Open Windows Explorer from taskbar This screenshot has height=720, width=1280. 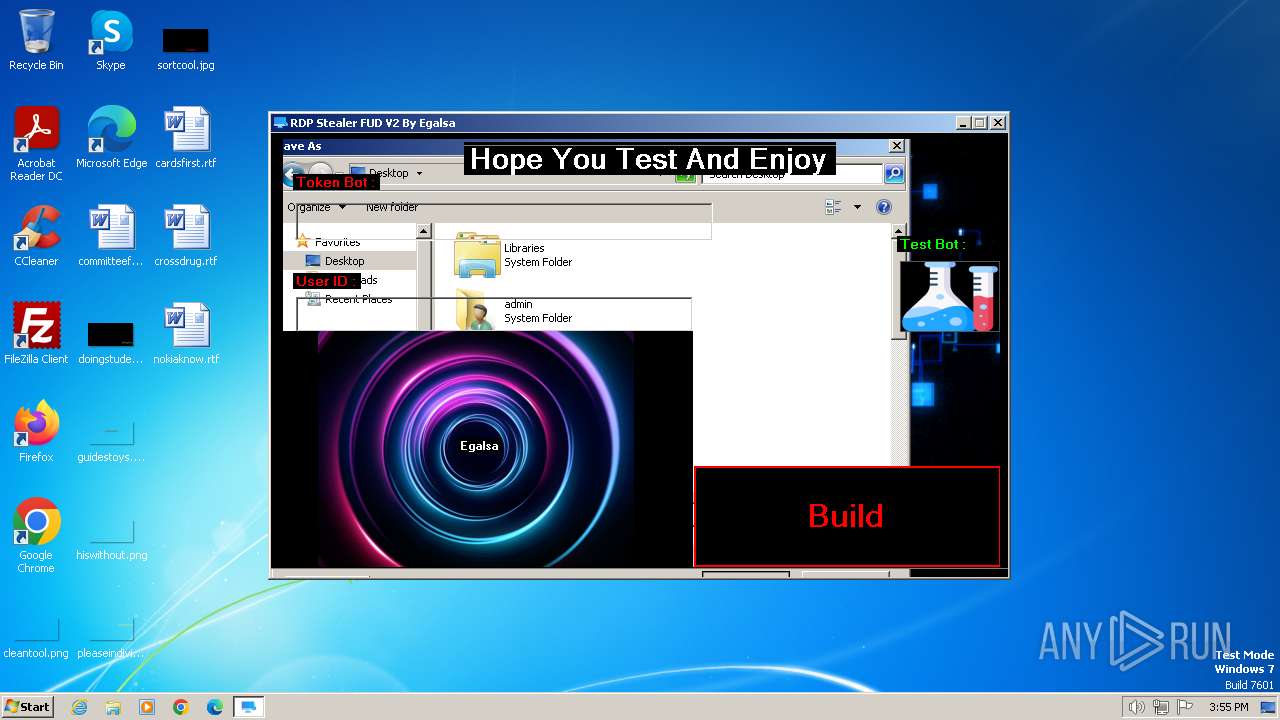pyautogui.click(x=113, y=707)
